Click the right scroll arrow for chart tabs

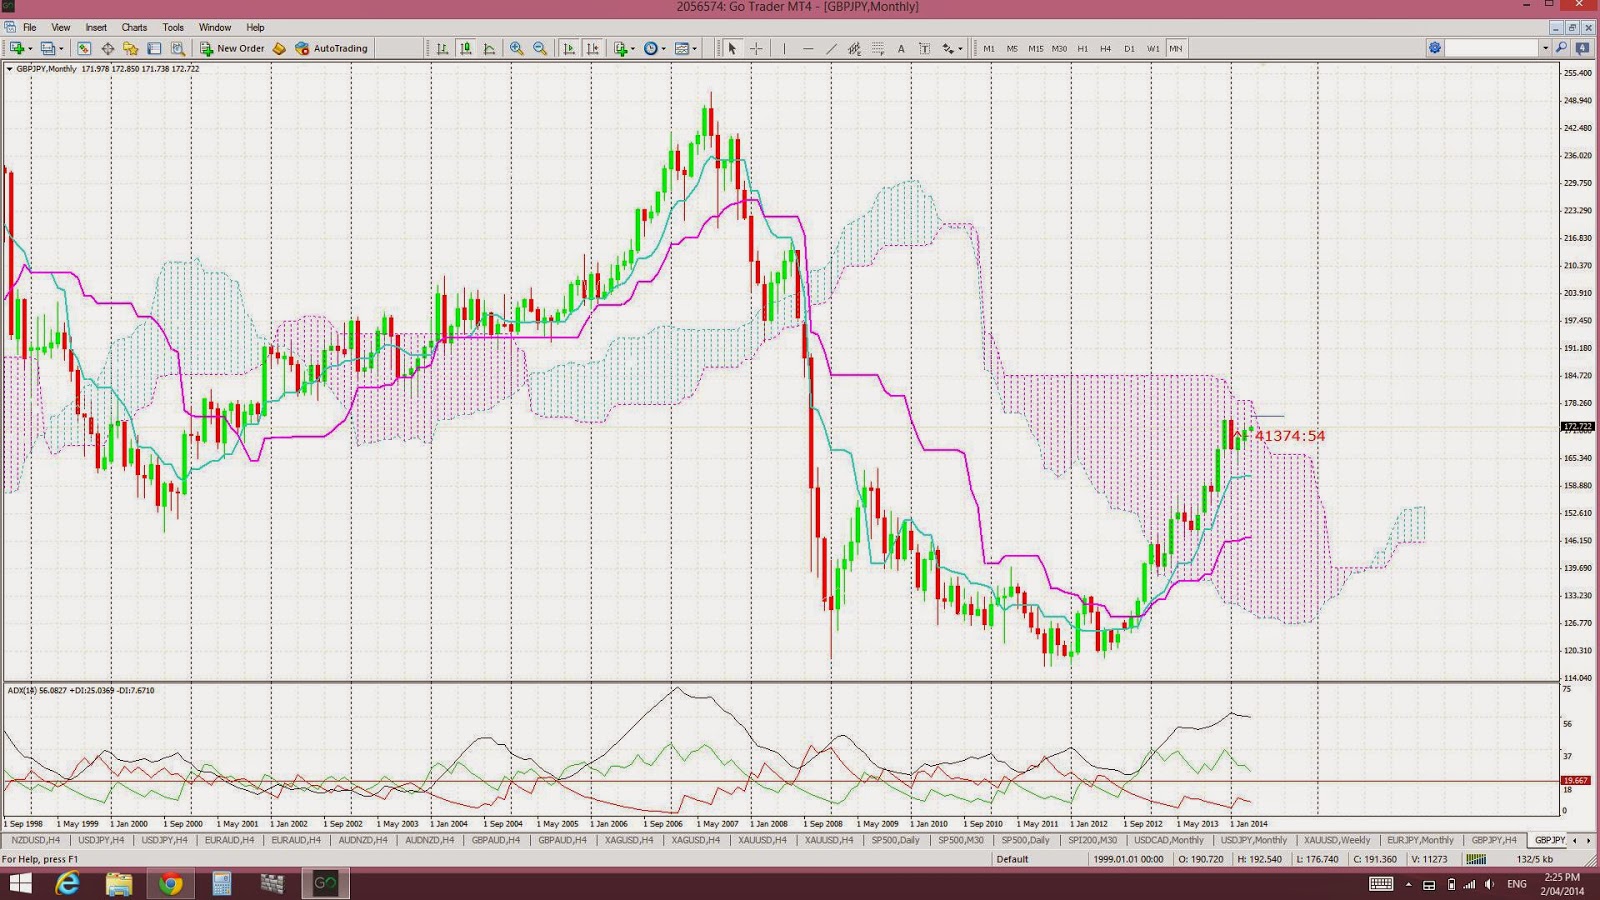click(1588, 840)
